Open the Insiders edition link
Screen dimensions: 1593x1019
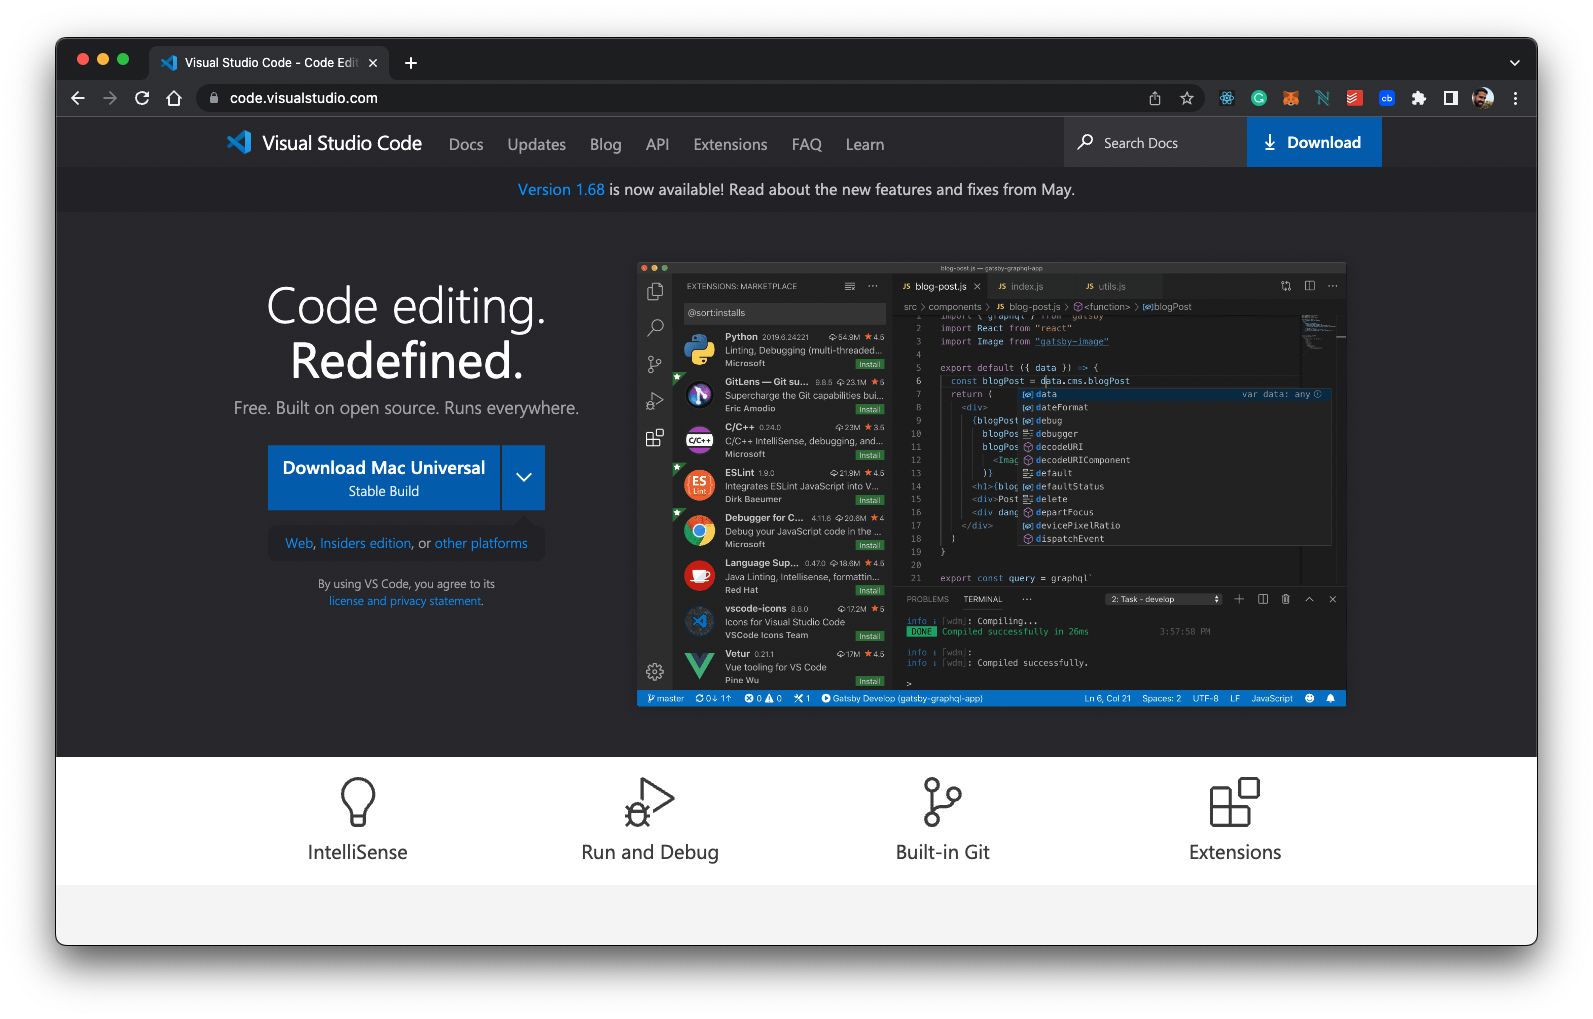click(366, 543)
